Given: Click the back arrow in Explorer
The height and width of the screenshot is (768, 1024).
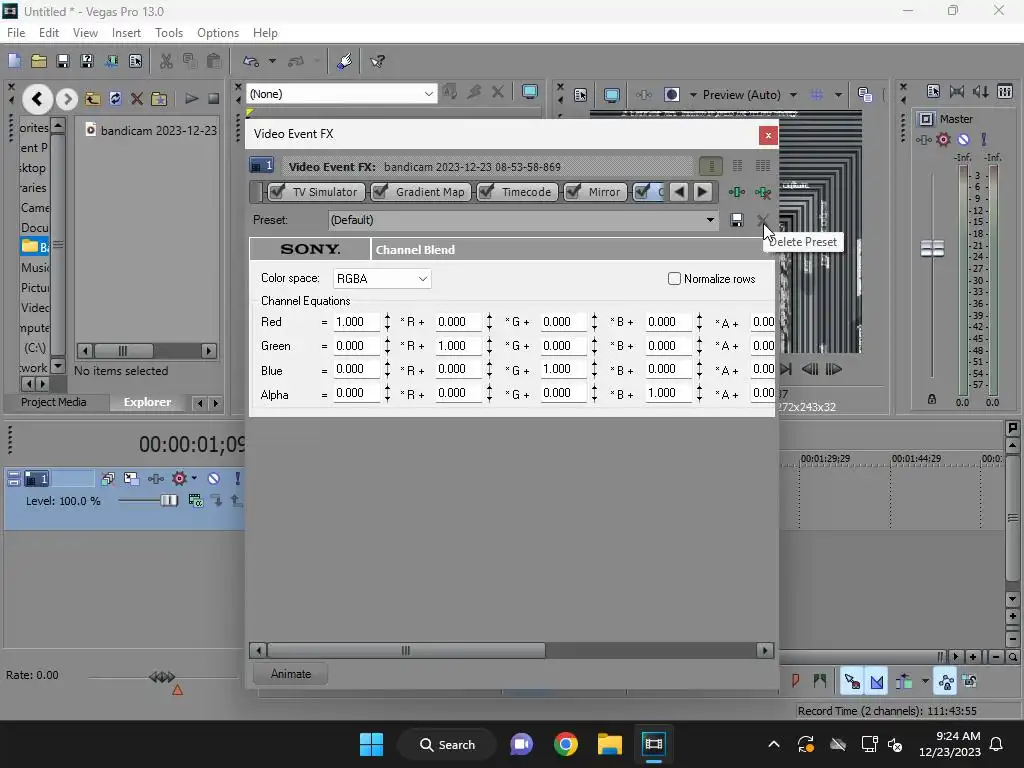Looking at the screenshot, I should coord(37,99).
